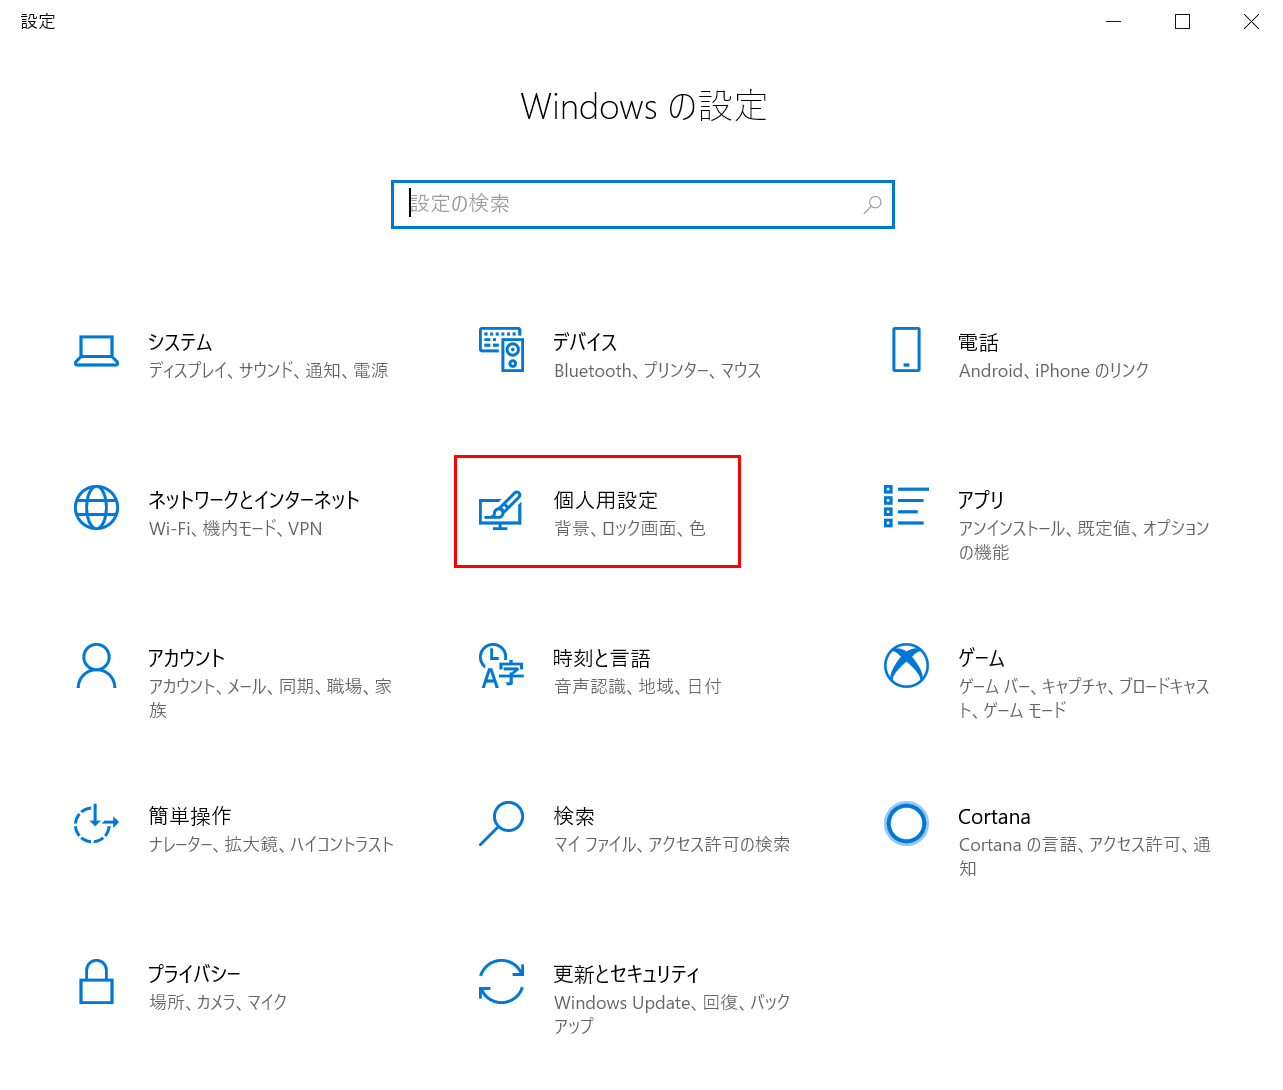The image size is (1283, 1090).
Task: Select the アカウント heading
Action: (x=186, y=657)
